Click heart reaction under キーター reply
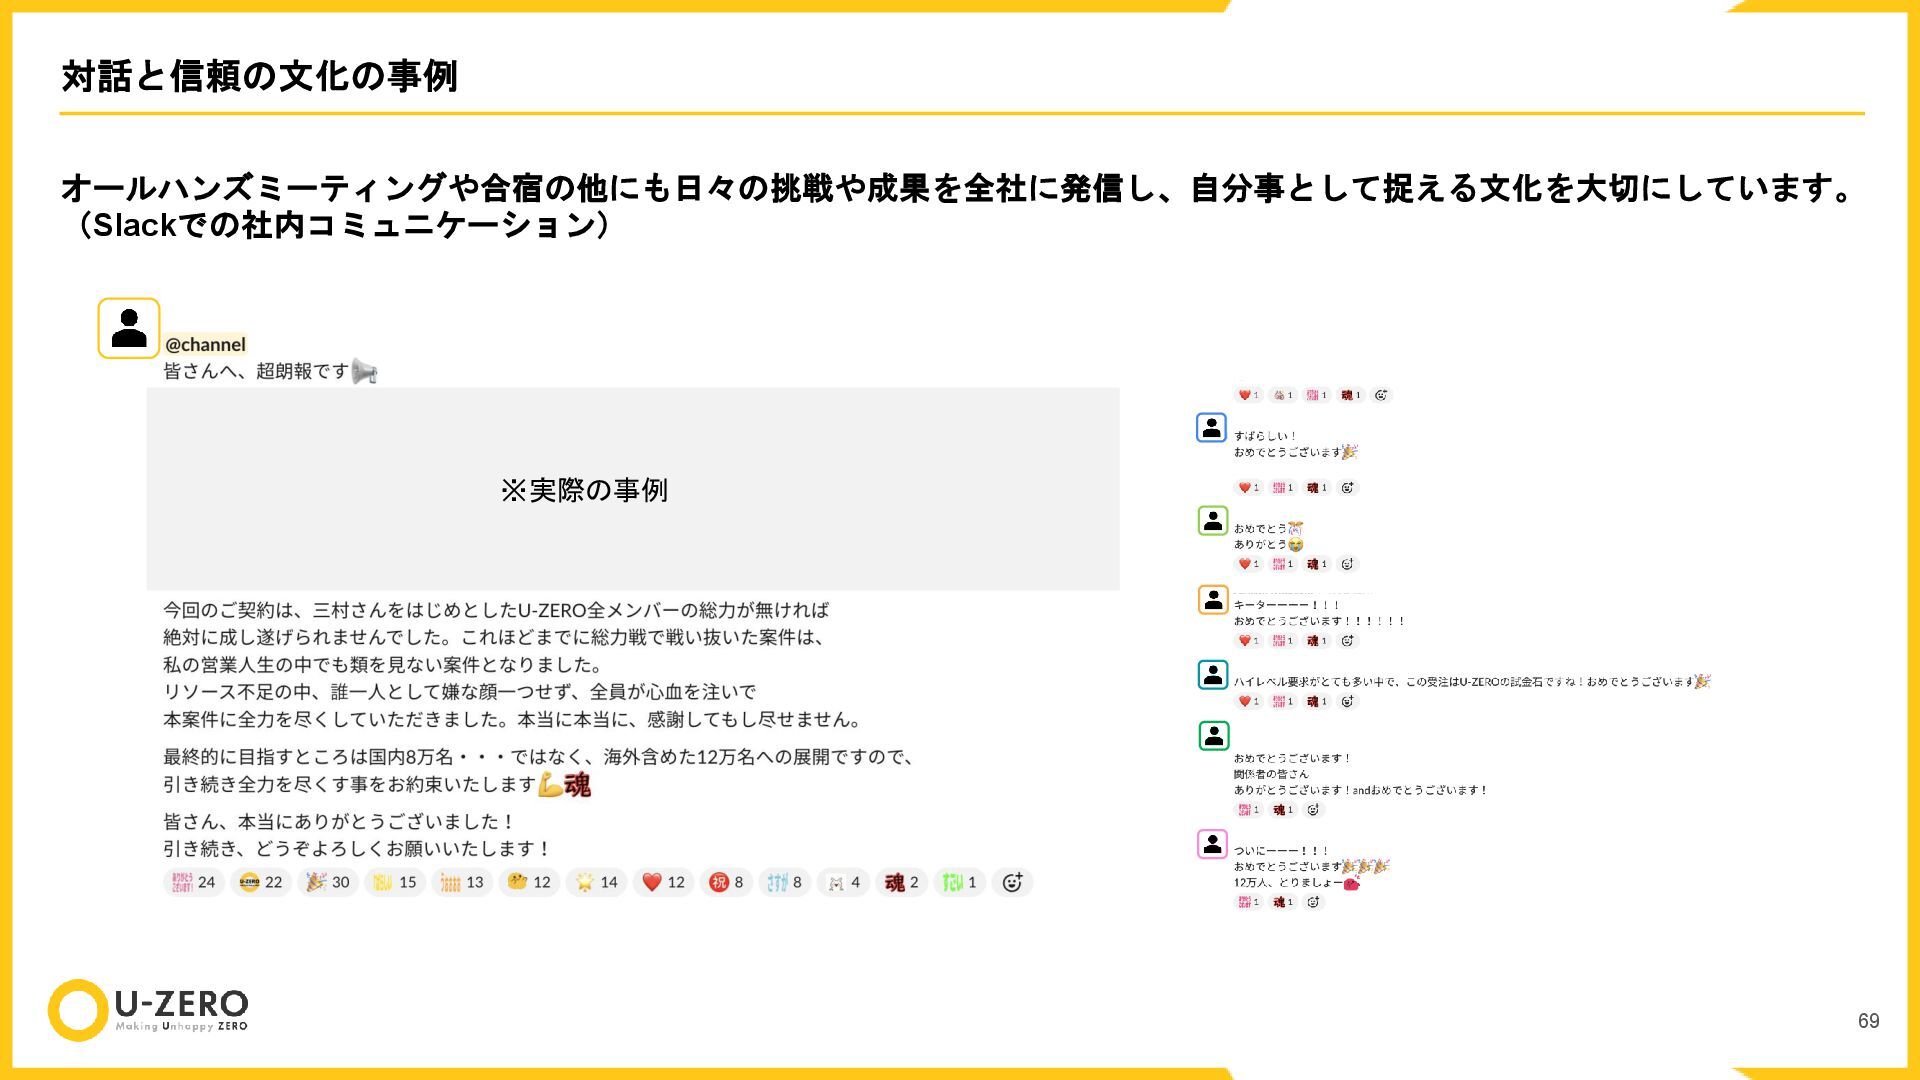This screenshot has height=1080, width=1920. (1248, 641)
